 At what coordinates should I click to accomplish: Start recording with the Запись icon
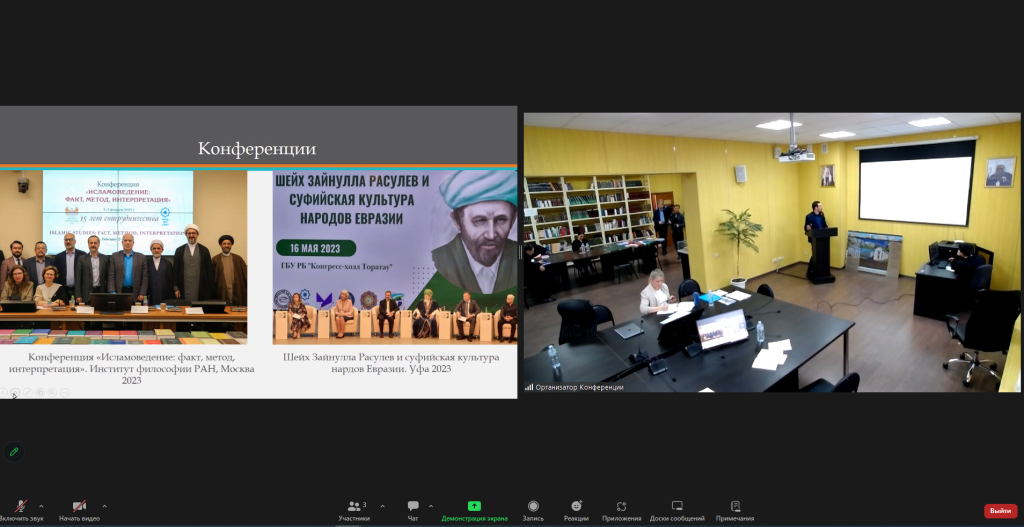tap(533, 506)
